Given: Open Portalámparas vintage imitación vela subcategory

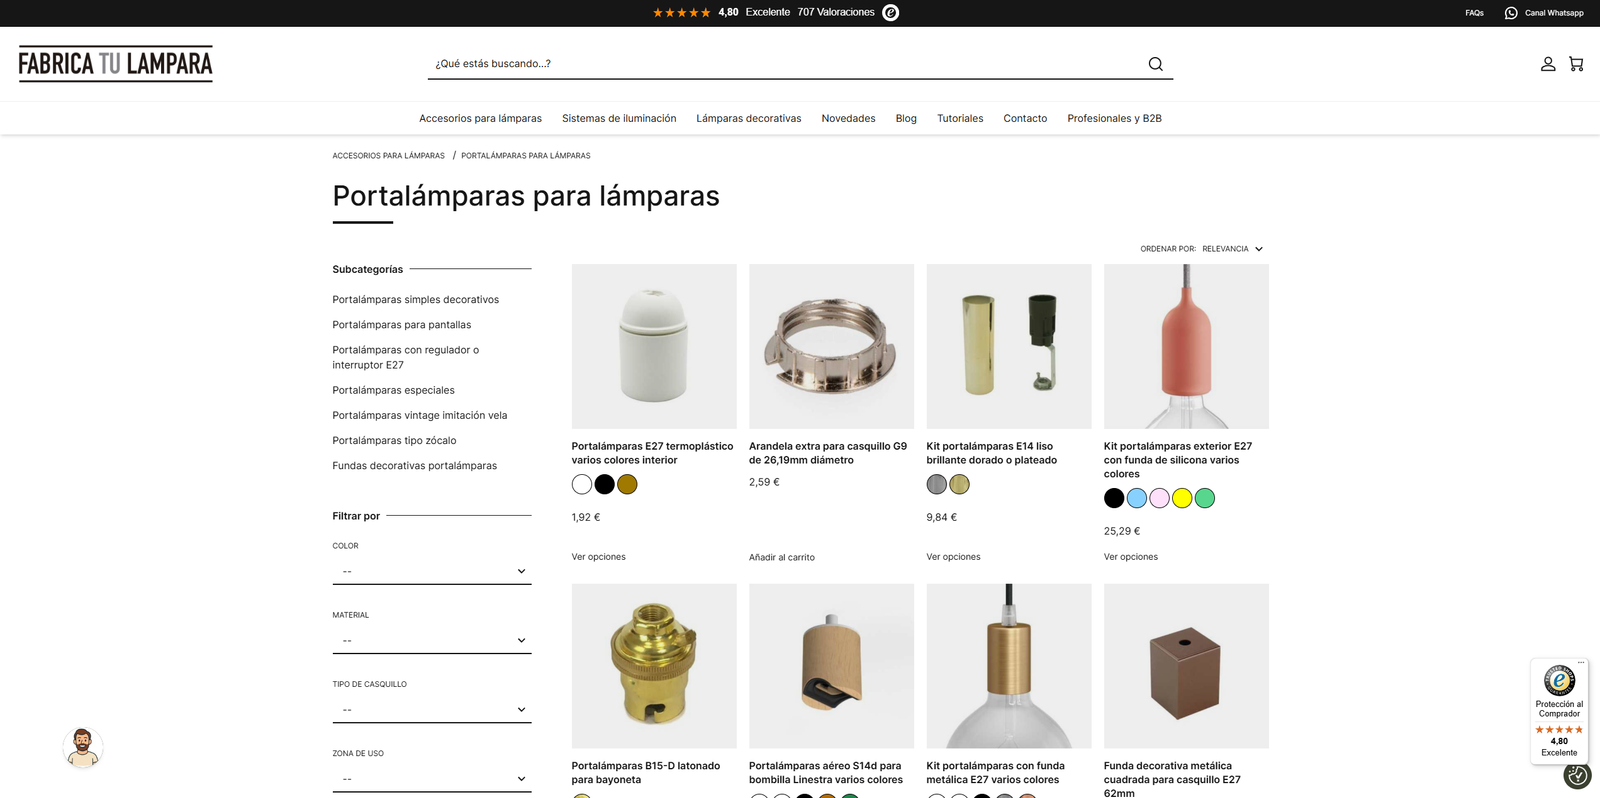Looking at the screenshot, I should tap(420, 415).
